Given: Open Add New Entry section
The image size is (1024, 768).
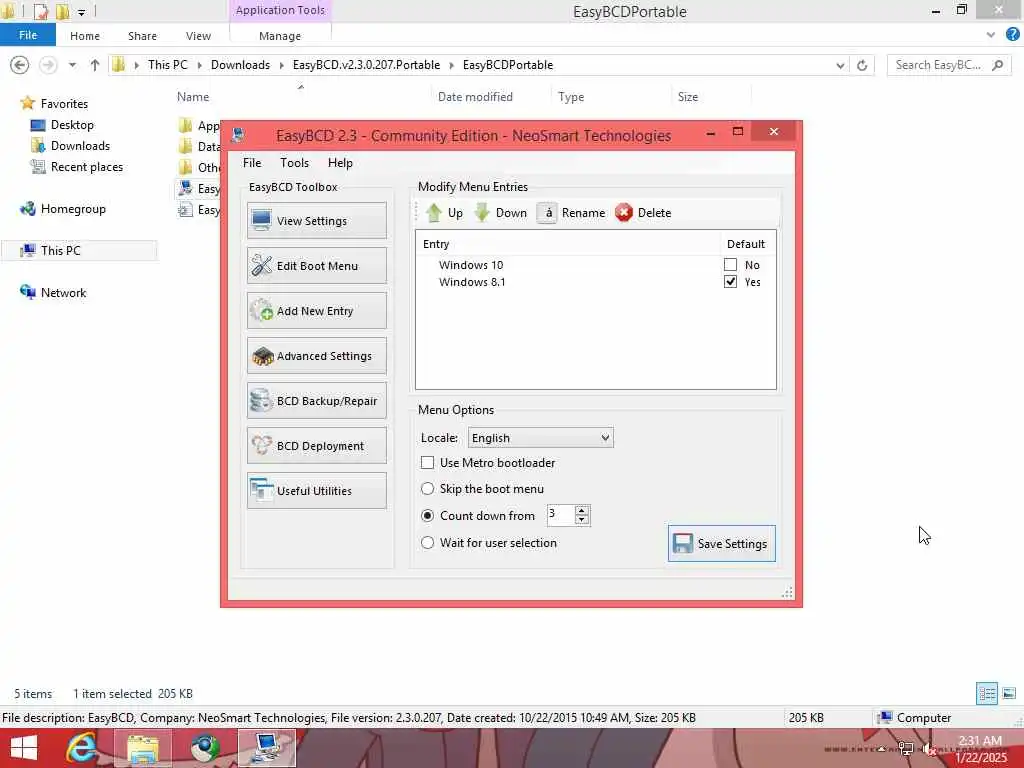Looking at the screenshot, I should (317, 311).
